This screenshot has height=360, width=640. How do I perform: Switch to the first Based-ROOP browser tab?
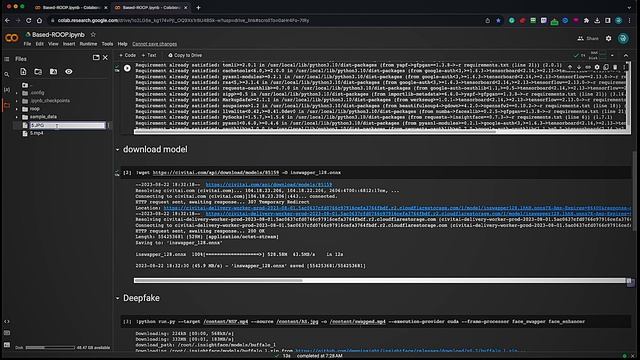pyautogui.click(x=71, y=7)
